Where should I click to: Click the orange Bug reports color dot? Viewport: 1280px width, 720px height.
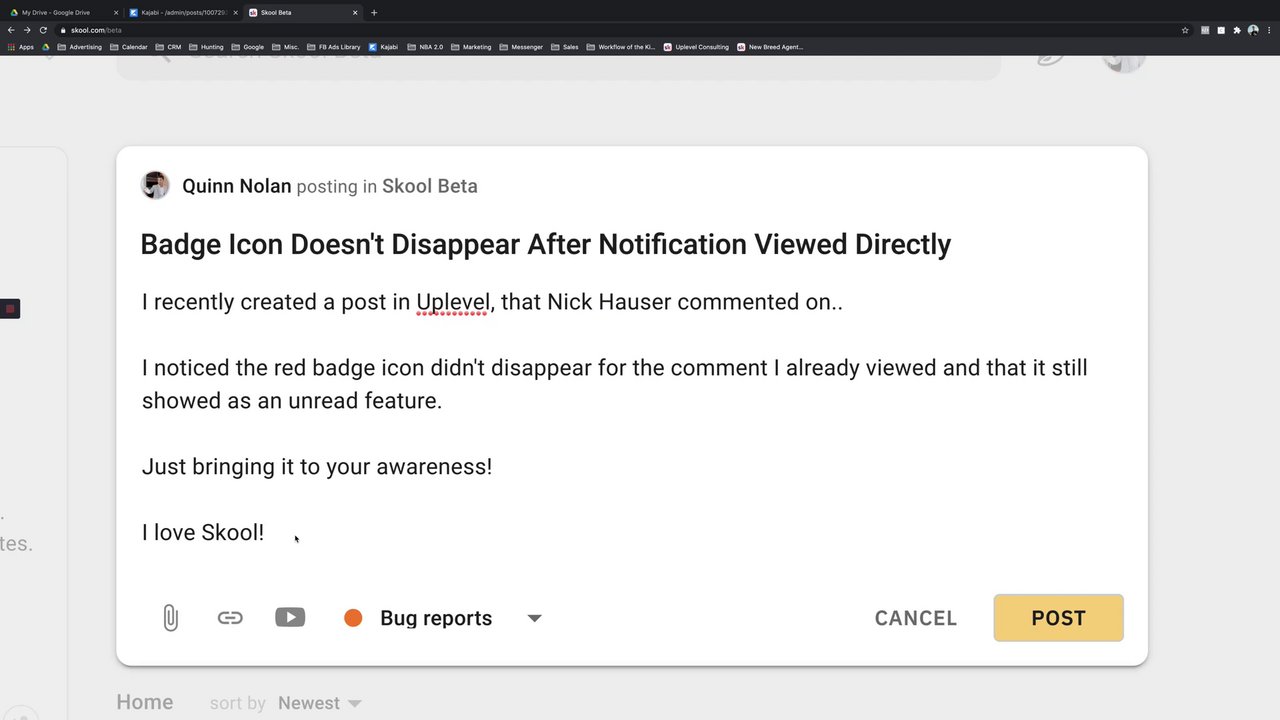353,618
